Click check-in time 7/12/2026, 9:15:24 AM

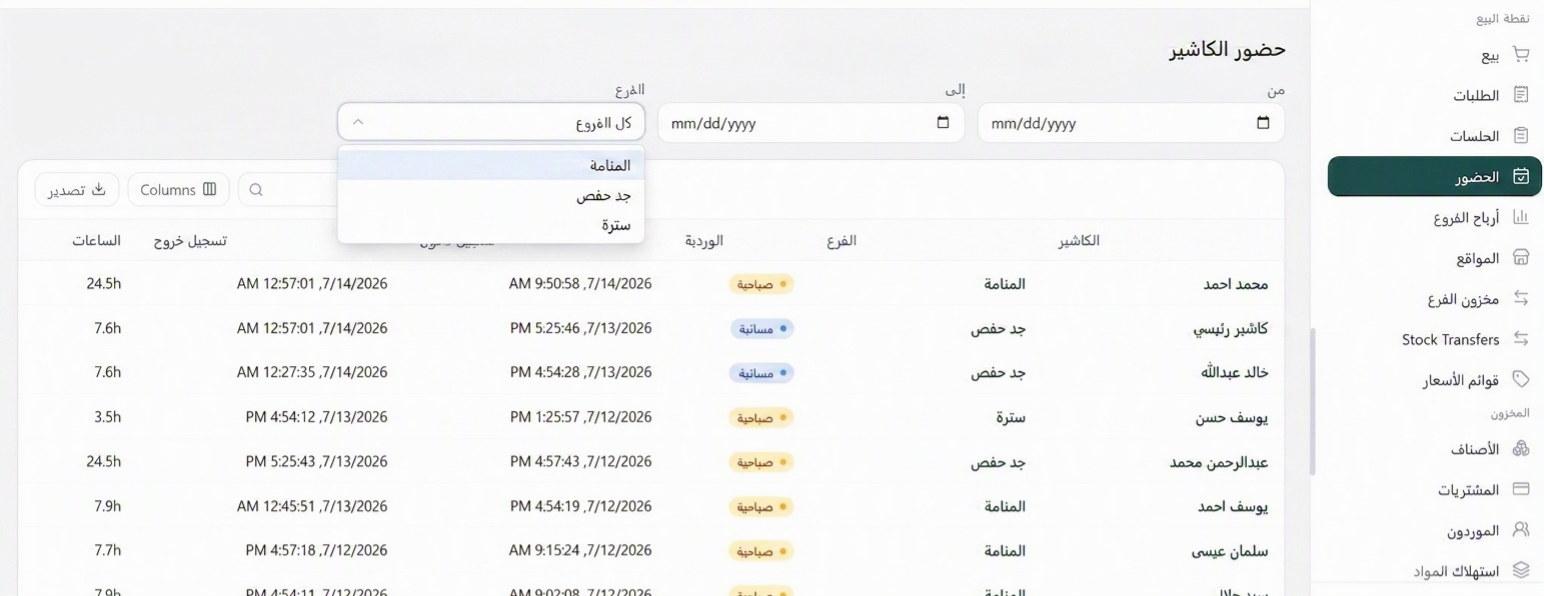(x=580, y=550)
